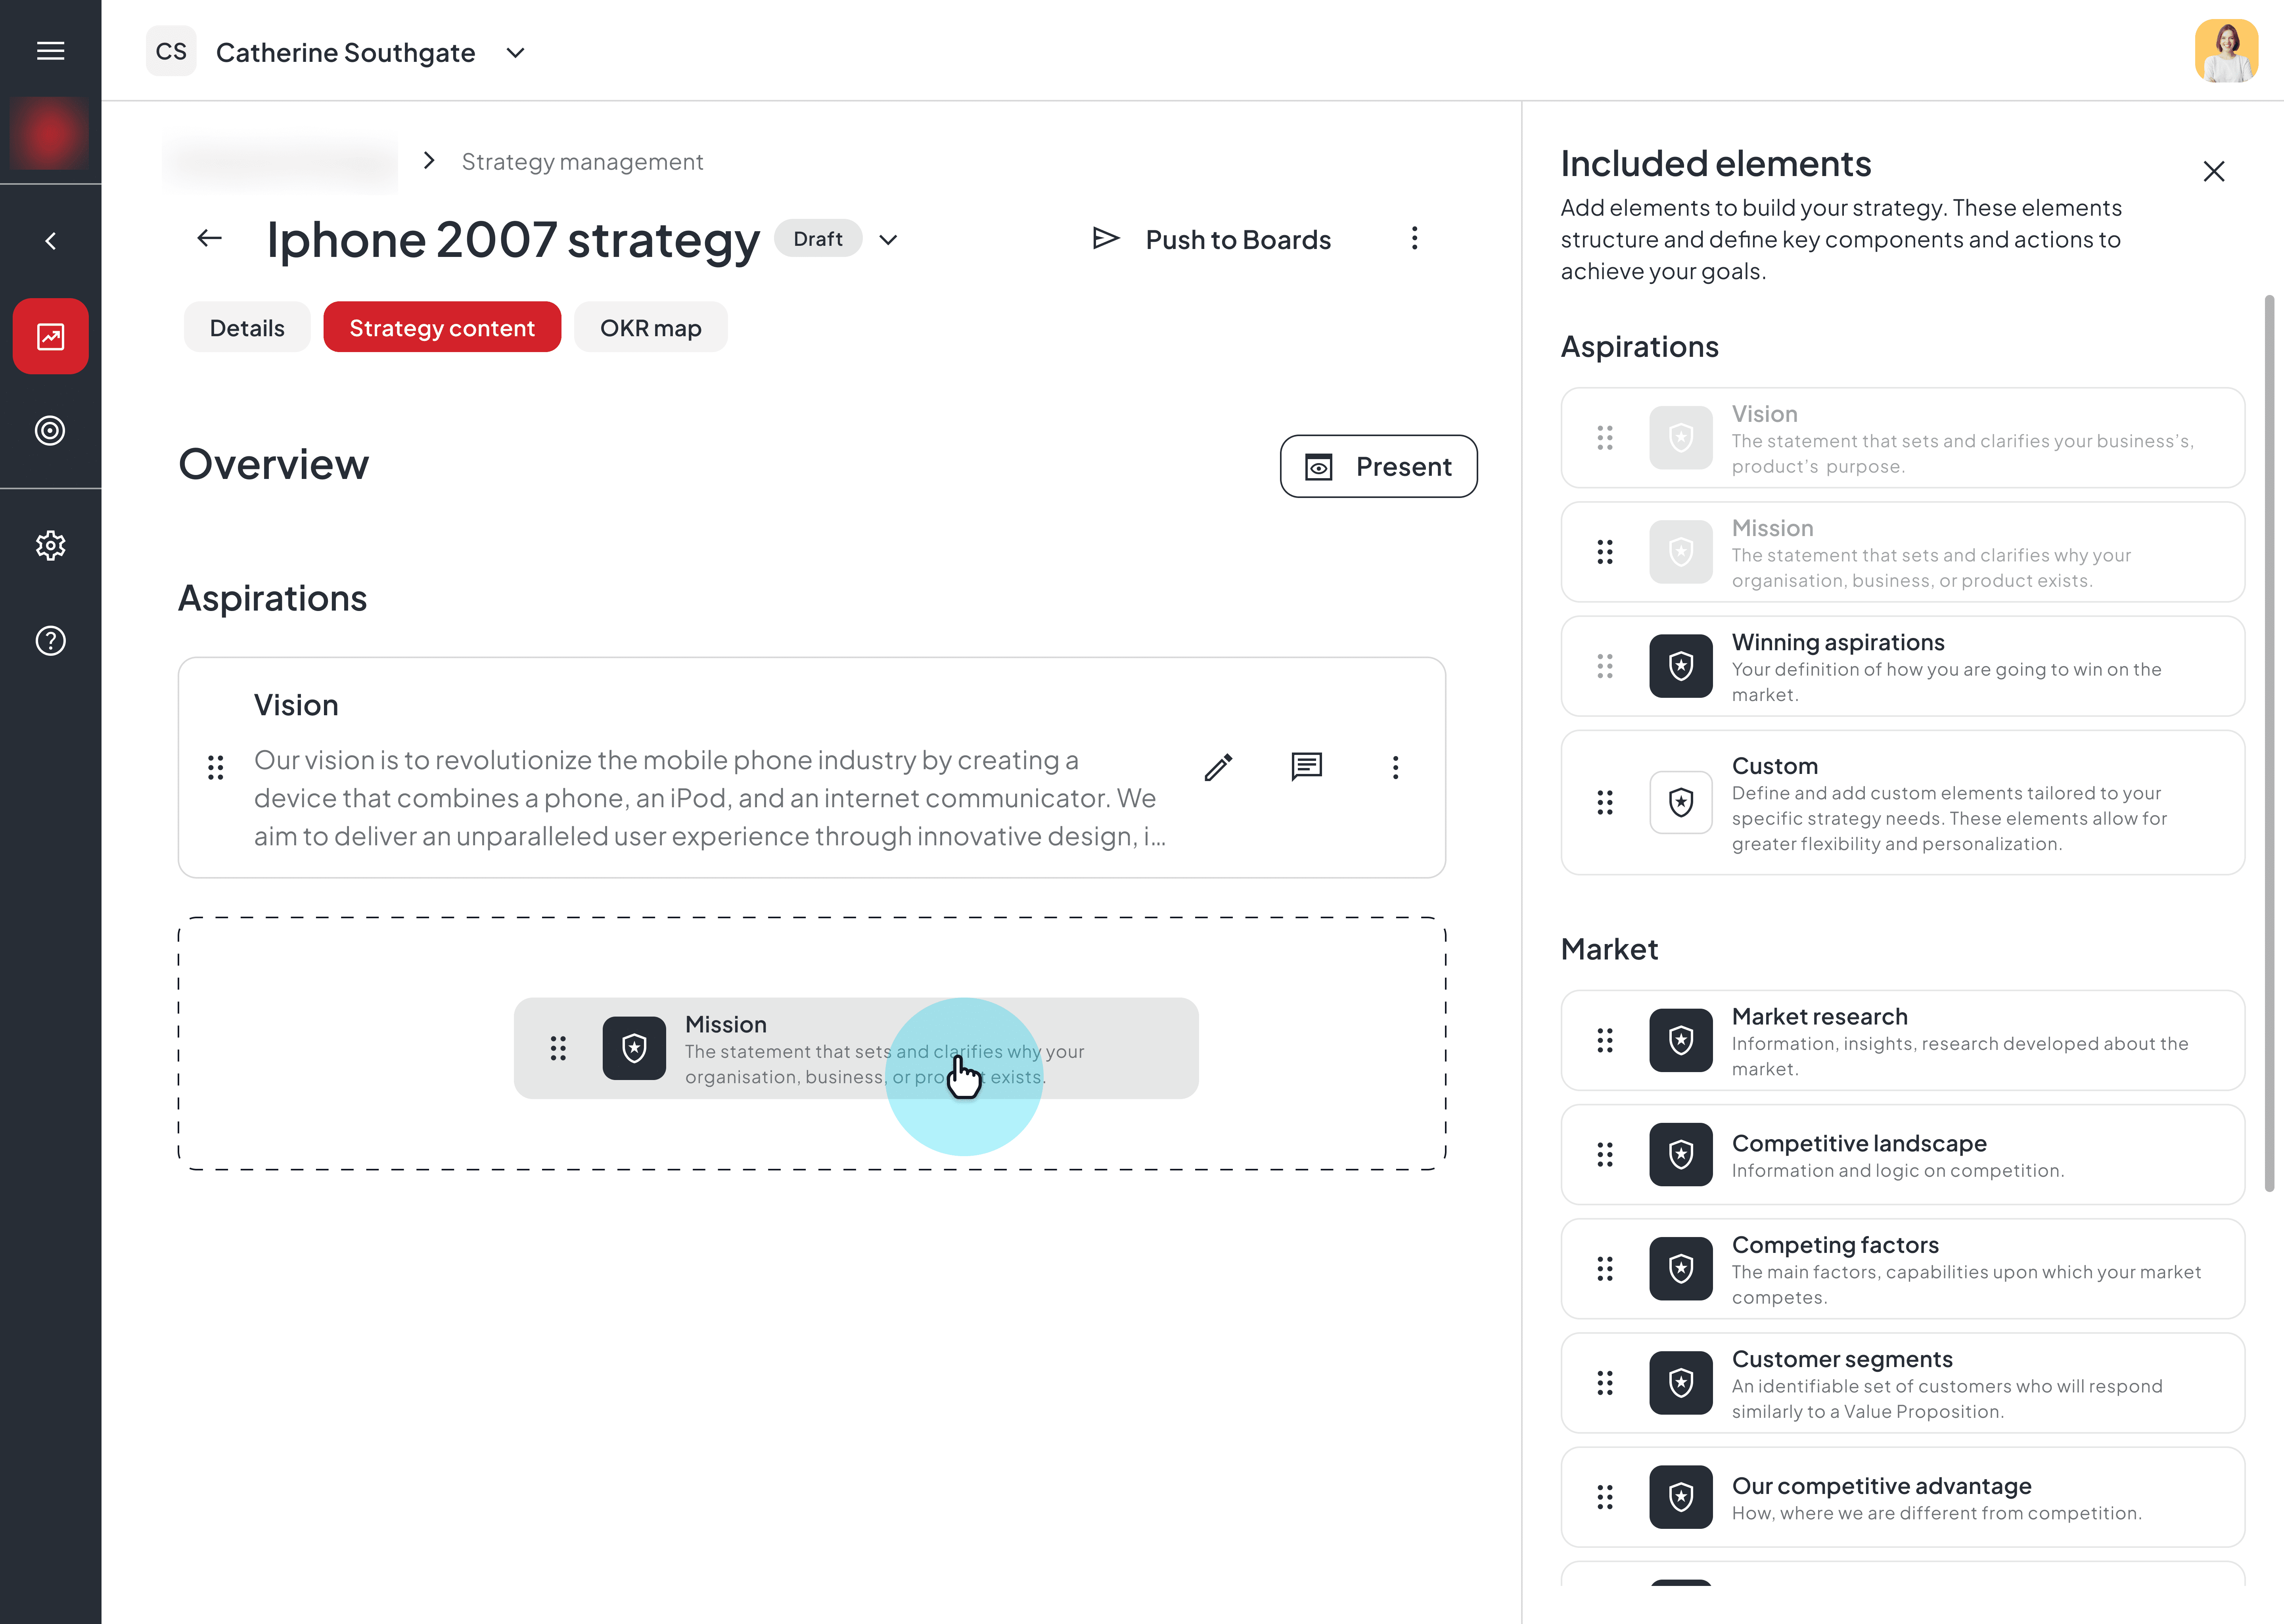Click the drag handle on the Winning aspirations element
This screenshot has height=1624, width=2284.
pos(1605,666)
